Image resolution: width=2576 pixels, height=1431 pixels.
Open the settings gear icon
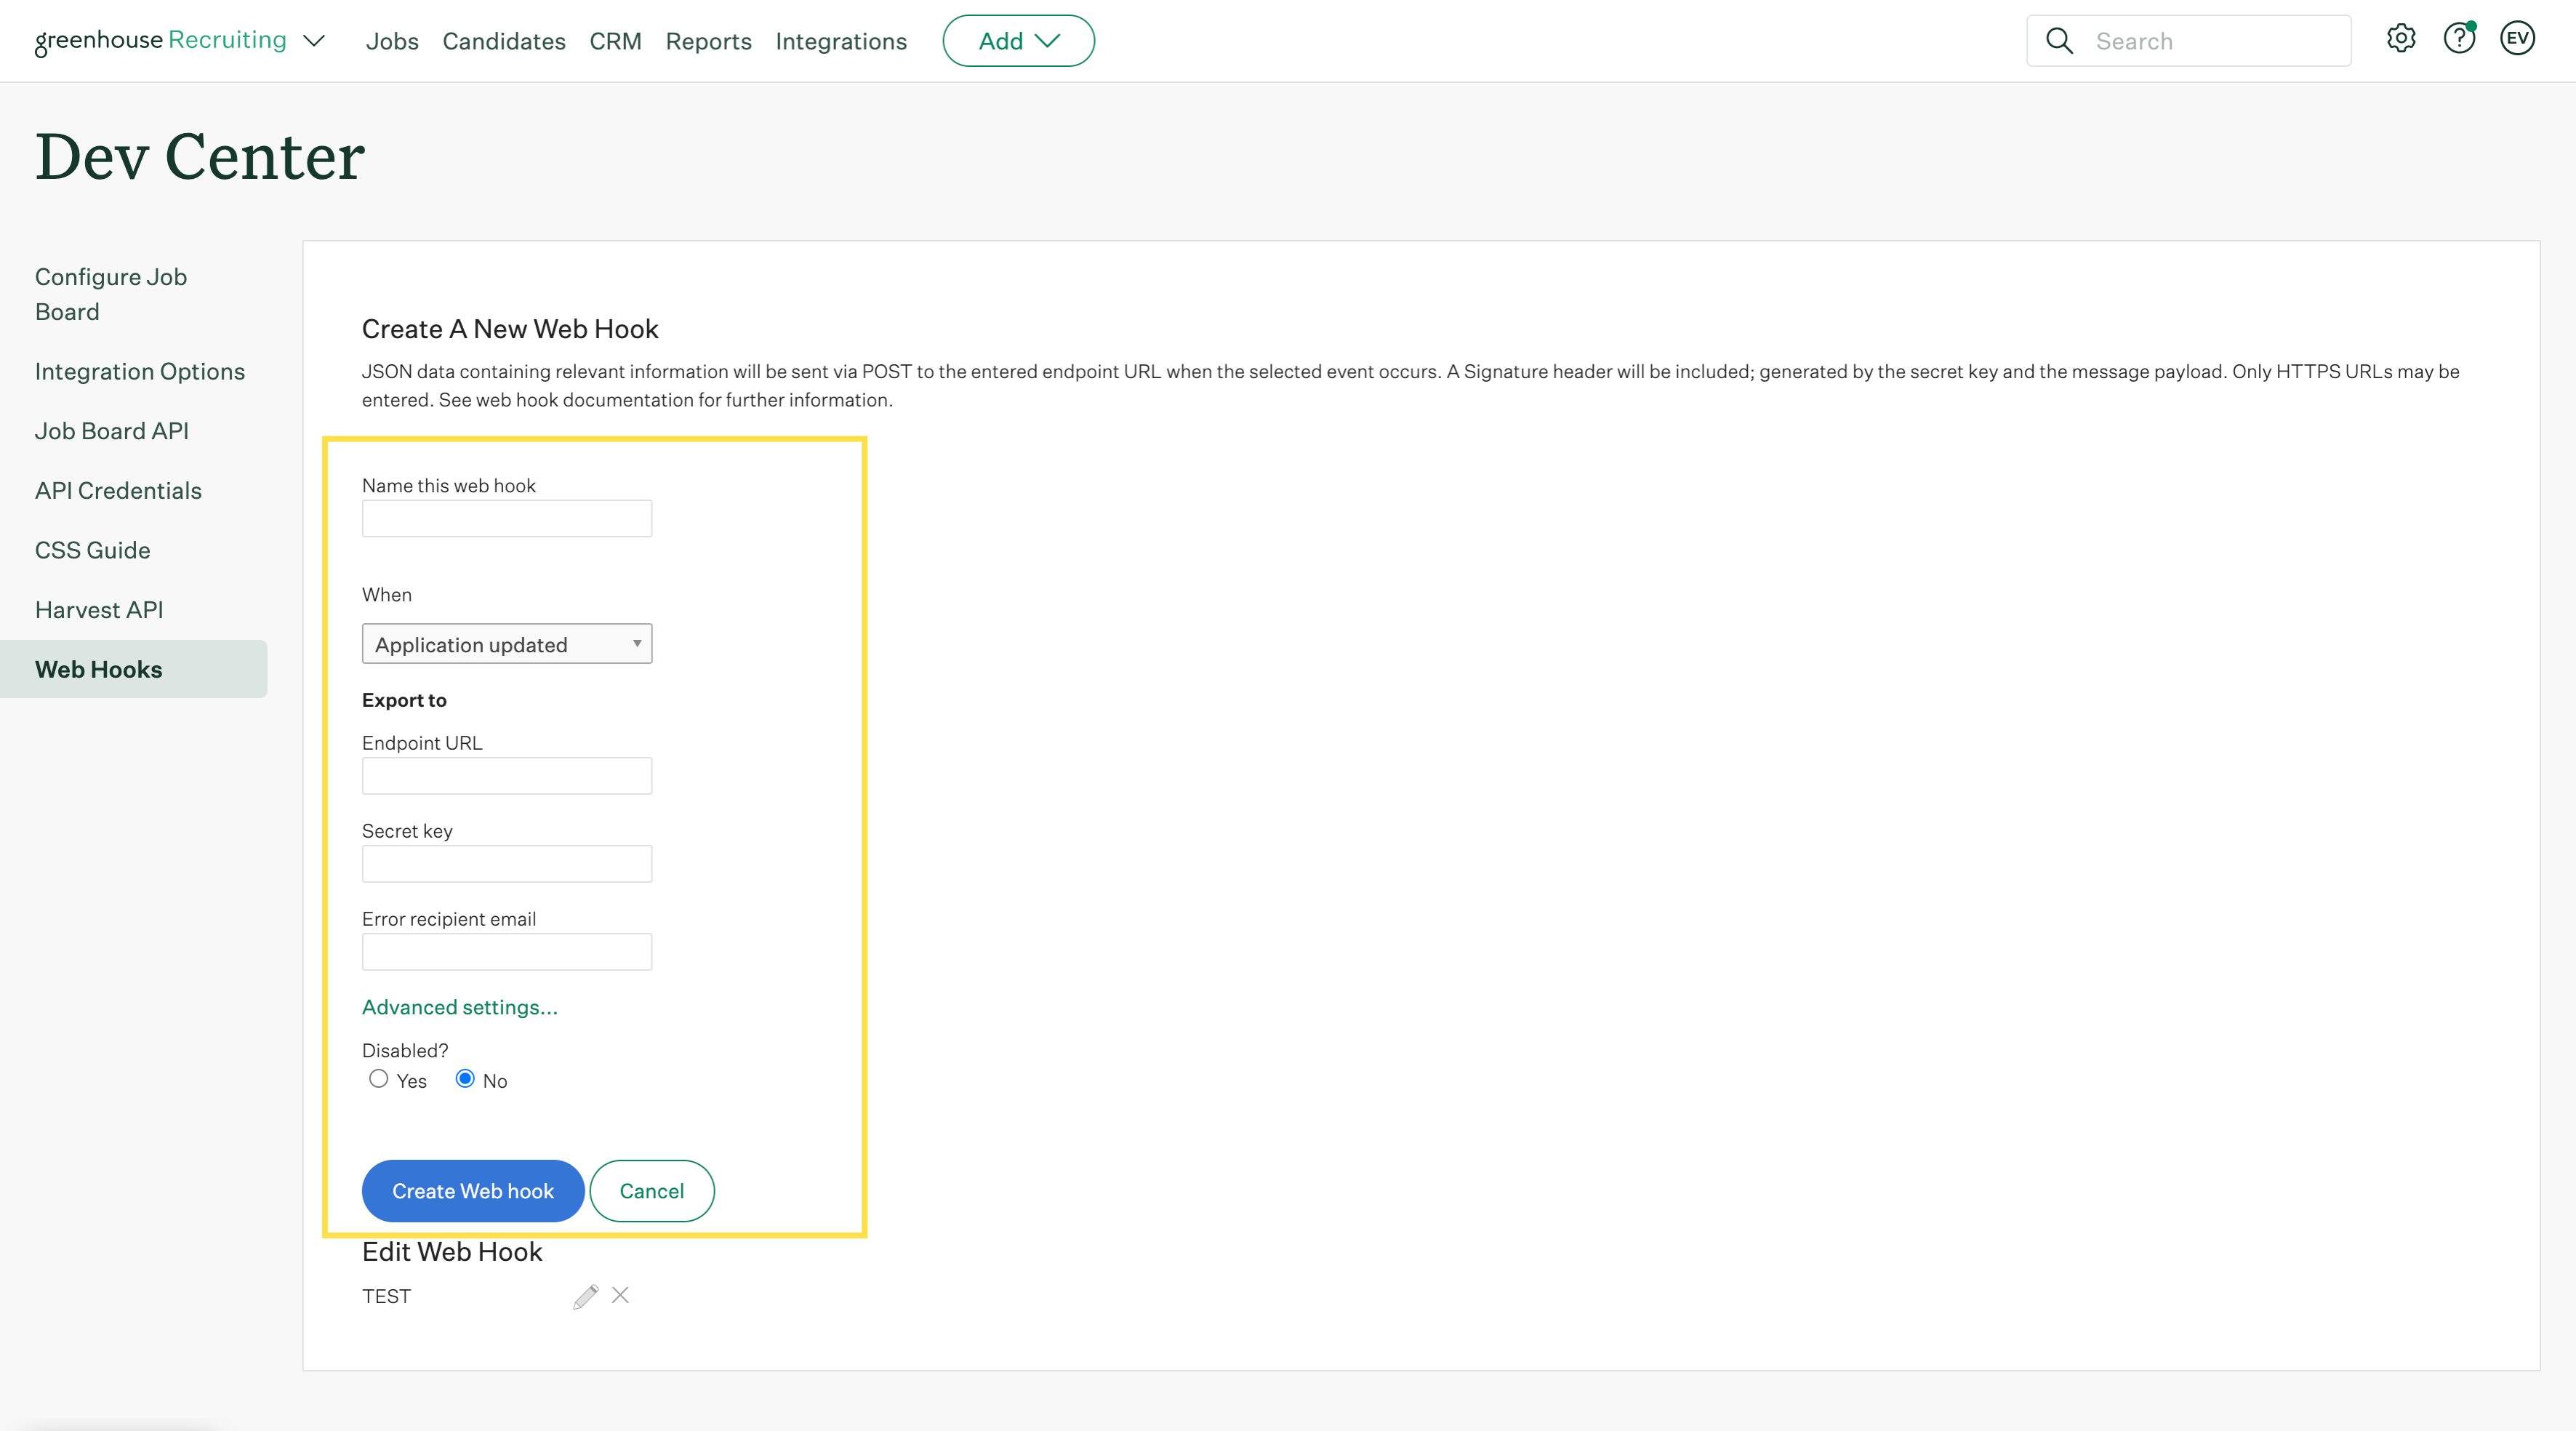[x=2400, y=39]
